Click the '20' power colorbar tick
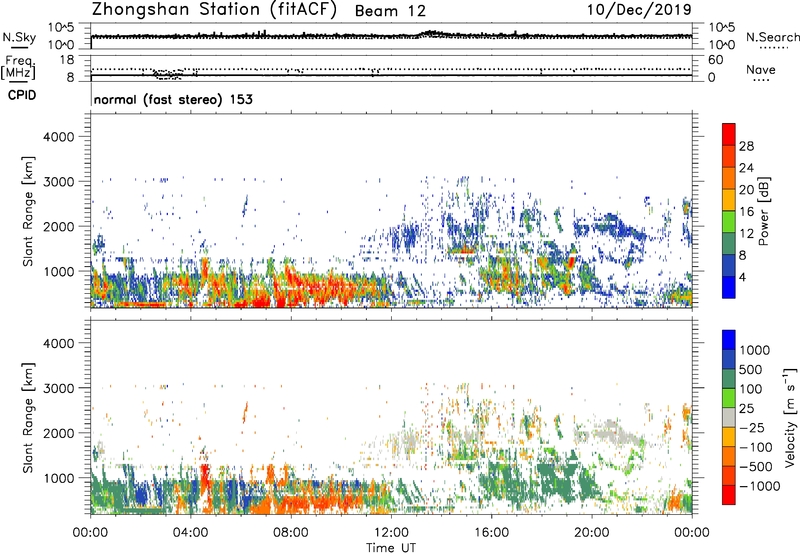The width and height of the screenshot is (800, 554). point(746,190)
